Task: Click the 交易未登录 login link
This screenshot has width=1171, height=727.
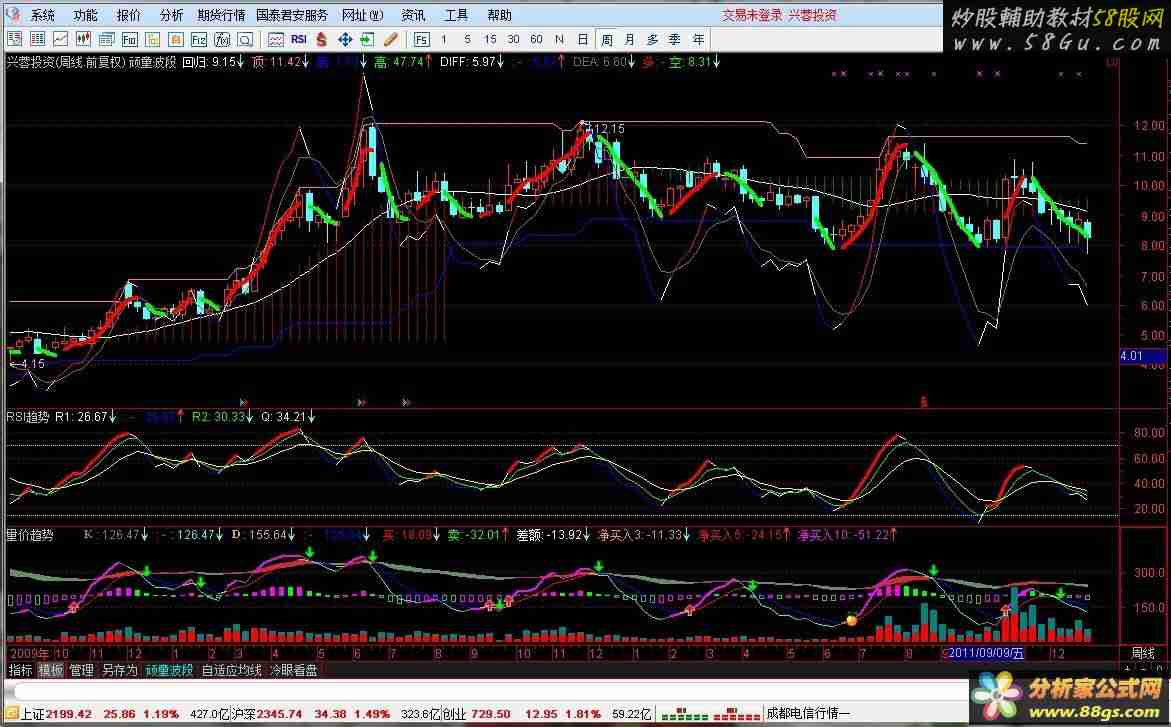Action: pos(752,15)
